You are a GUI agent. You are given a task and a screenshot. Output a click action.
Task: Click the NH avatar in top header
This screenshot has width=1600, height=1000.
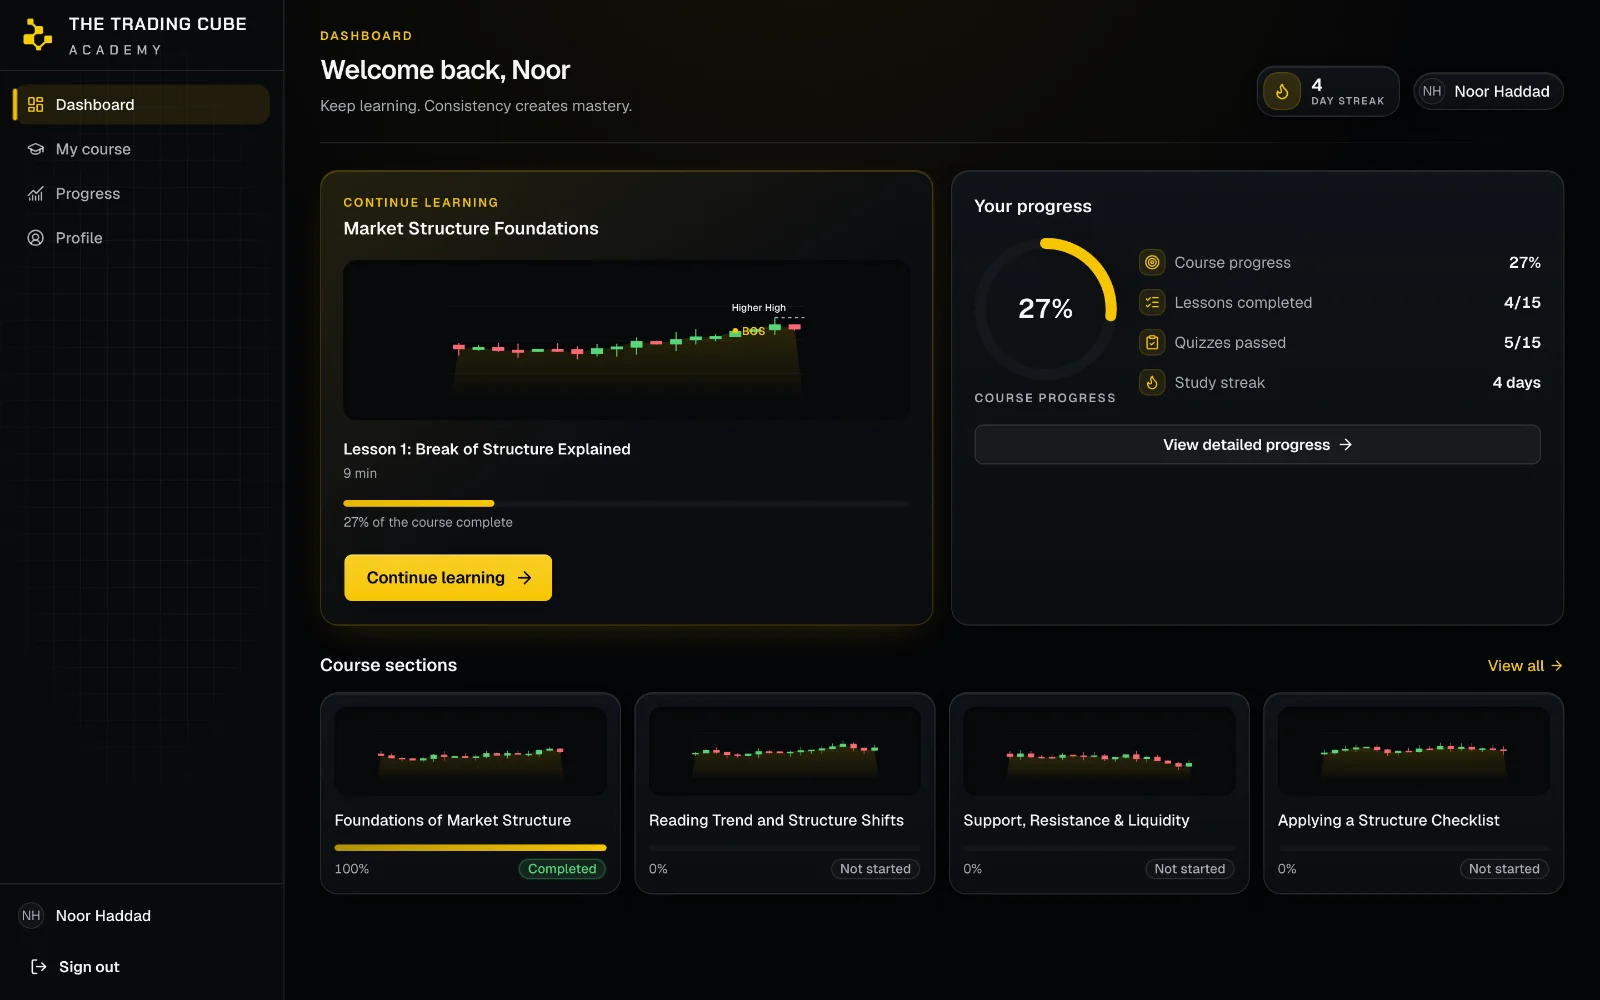click(1432, 91)
